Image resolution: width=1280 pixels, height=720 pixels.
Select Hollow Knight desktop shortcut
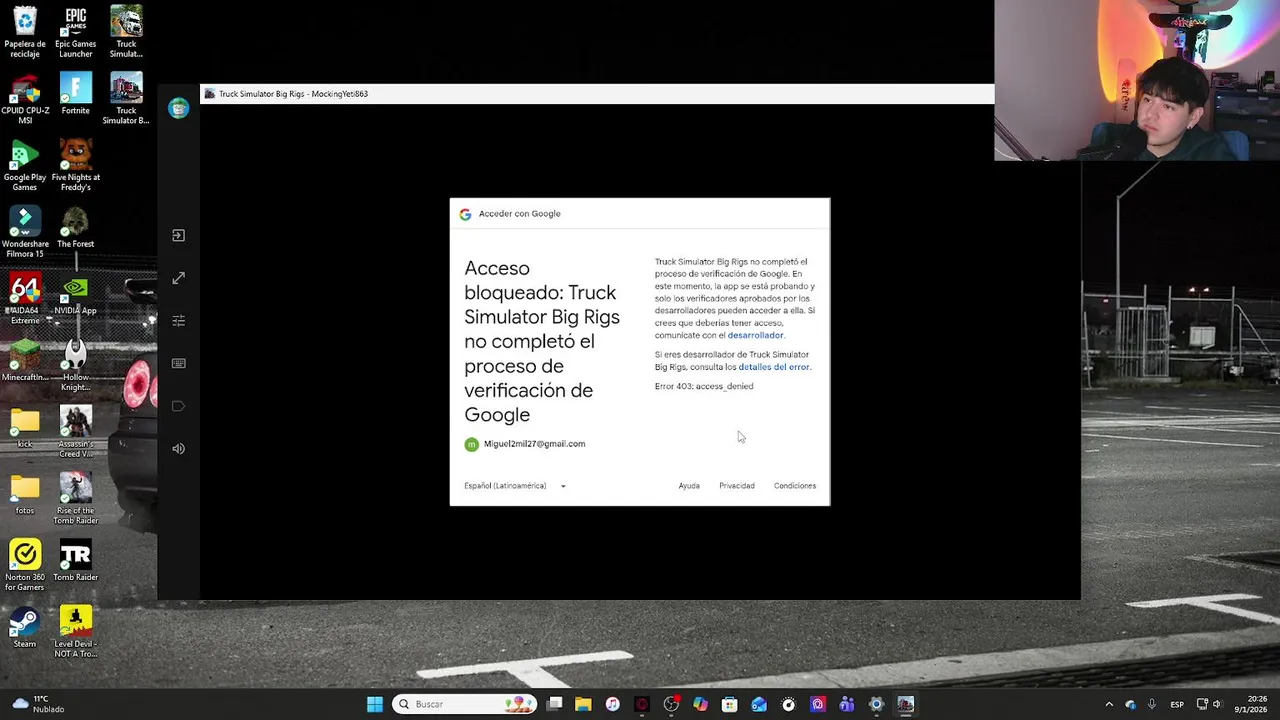pos(76,365)
